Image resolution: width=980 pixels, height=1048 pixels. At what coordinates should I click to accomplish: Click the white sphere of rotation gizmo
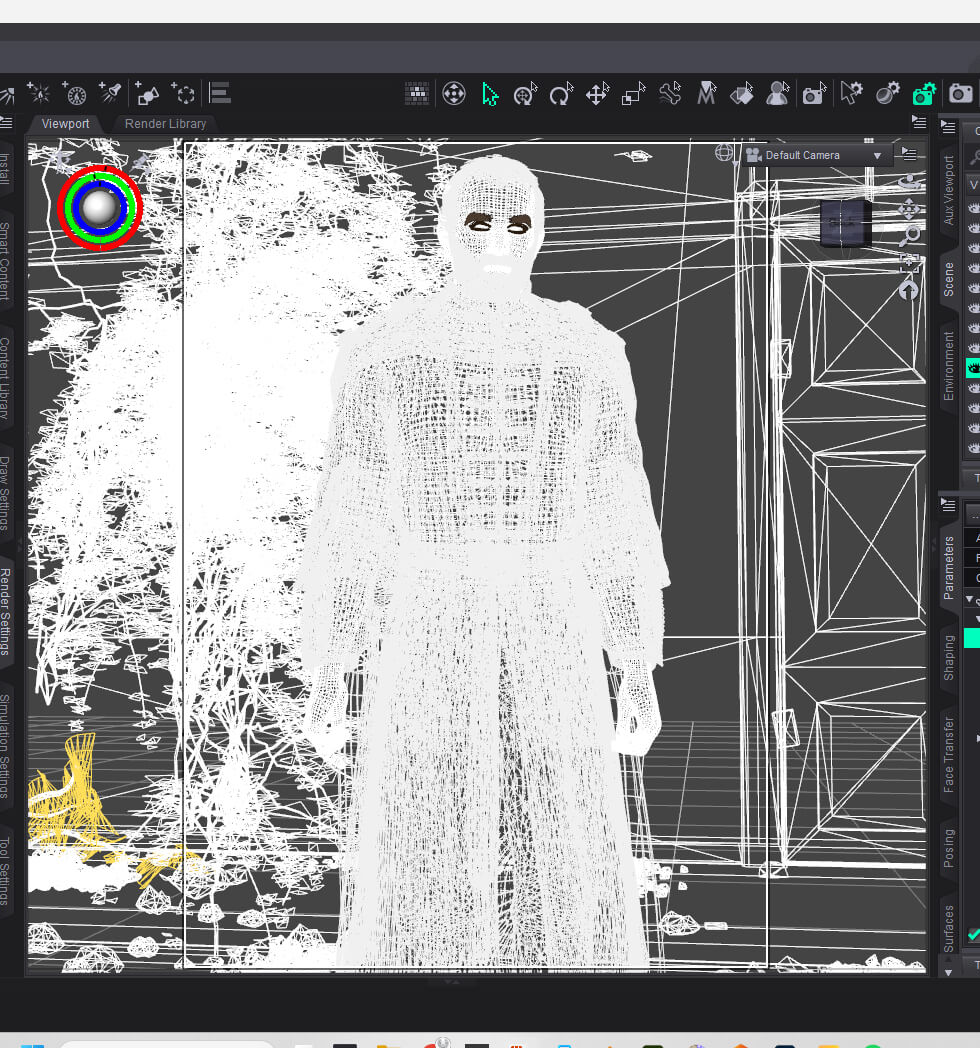tap(99, 207)
